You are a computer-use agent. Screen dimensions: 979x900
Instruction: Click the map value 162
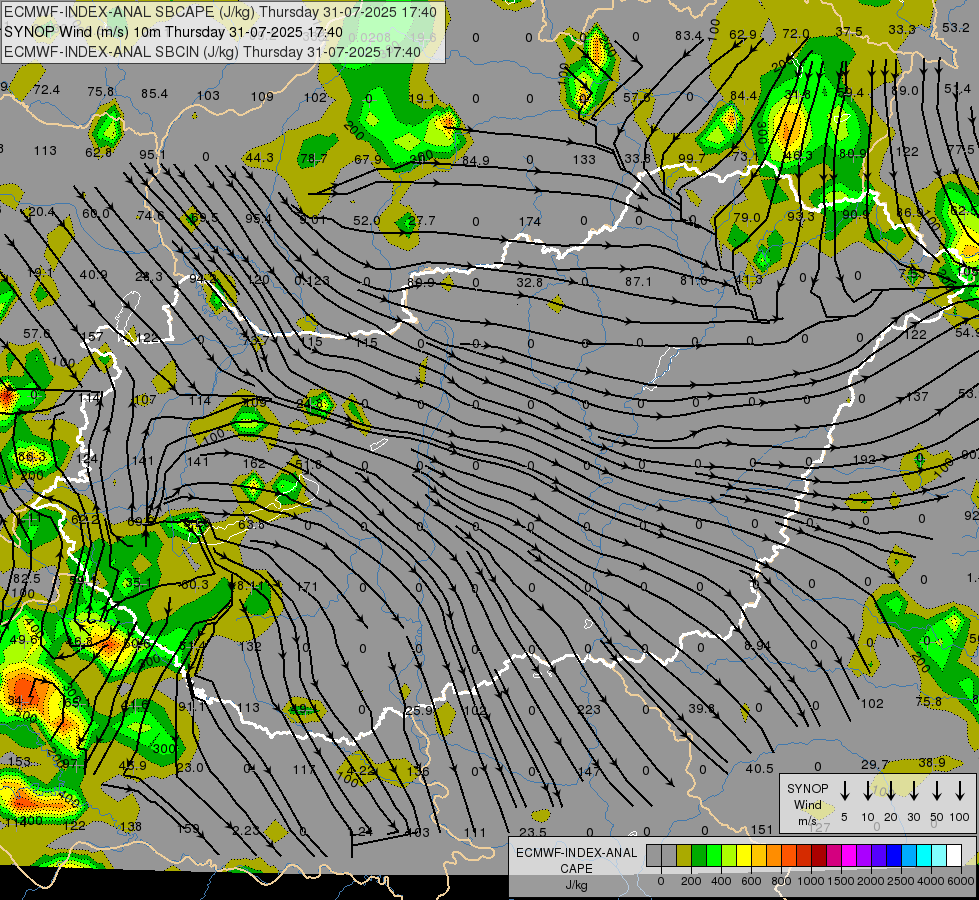tap(254, 464)
